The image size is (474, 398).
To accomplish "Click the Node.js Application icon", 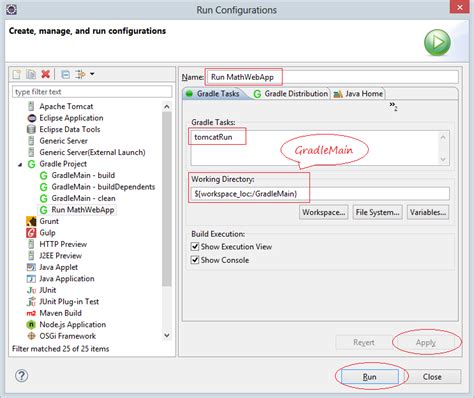I will click(31, 325).
